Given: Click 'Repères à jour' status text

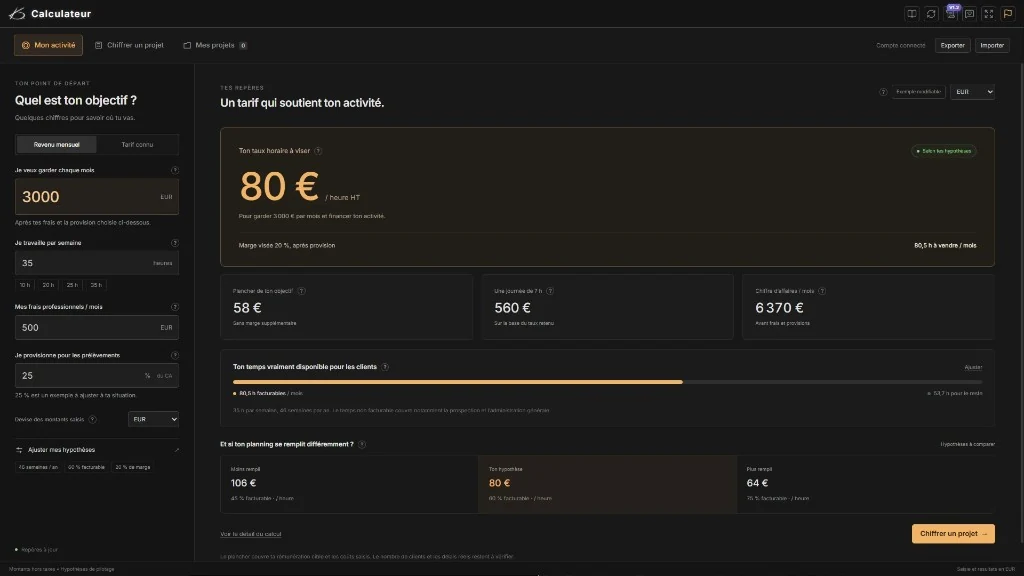Looking at the screenshot, I should pyautogui.click(x=39, y=550).
